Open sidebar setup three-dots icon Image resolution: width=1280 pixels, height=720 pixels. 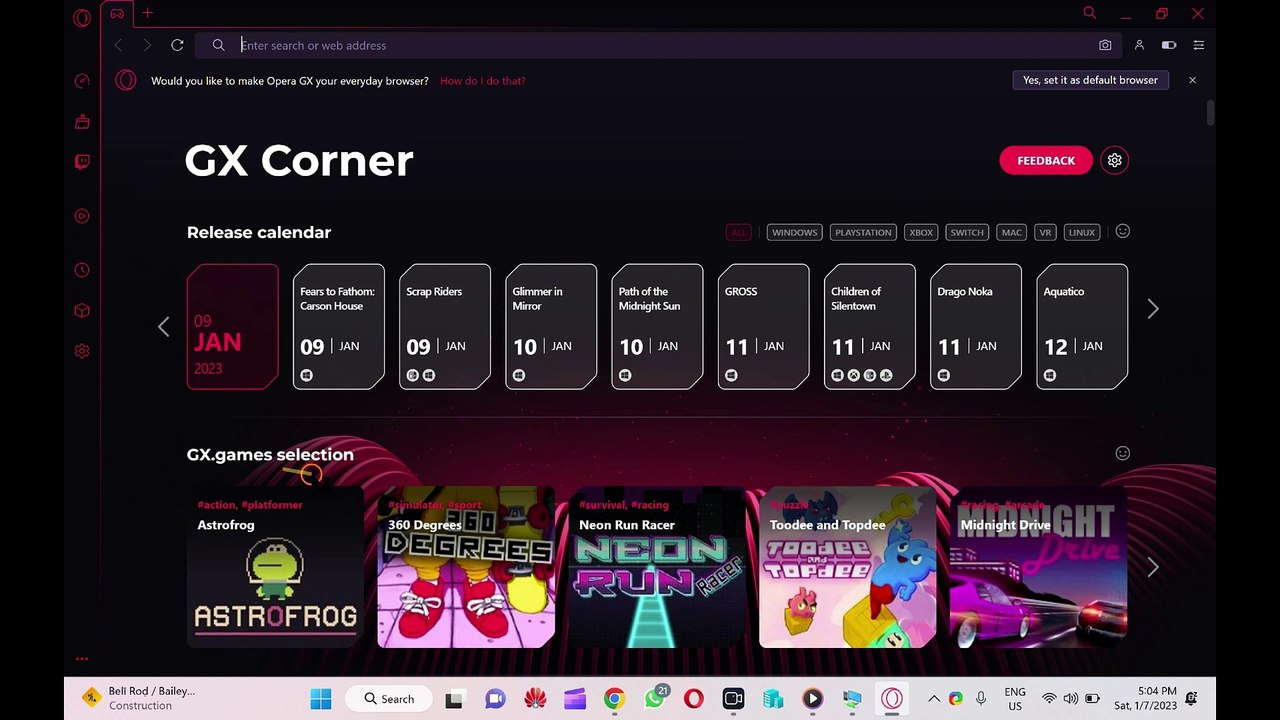coord(82,658)
